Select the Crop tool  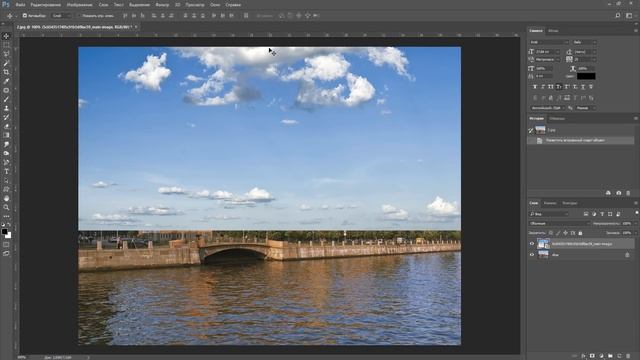point(6,72)
